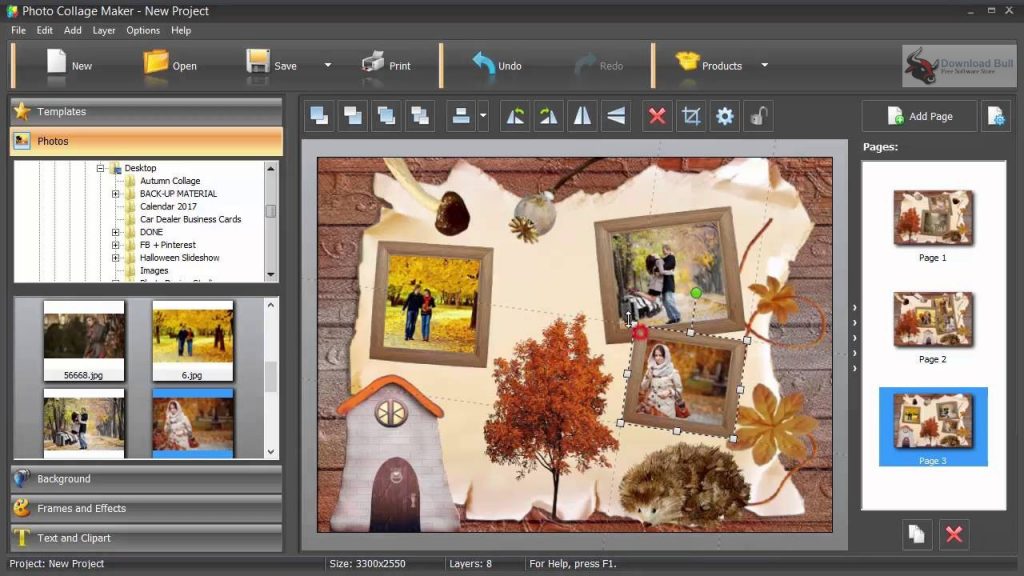
Task: Rotate the selected photo right
Action: (548, 116)
